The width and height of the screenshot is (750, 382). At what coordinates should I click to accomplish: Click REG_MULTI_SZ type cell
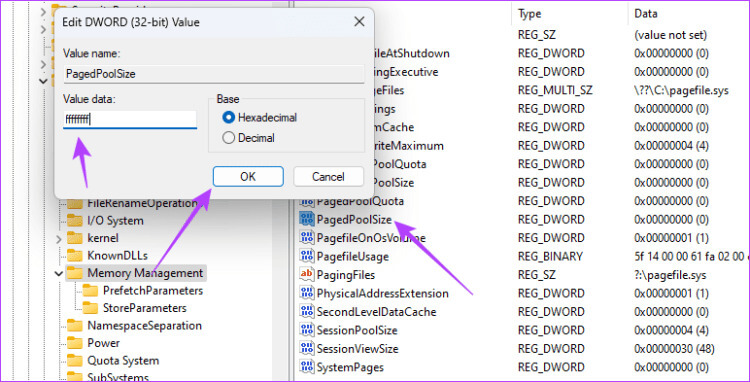555,90
